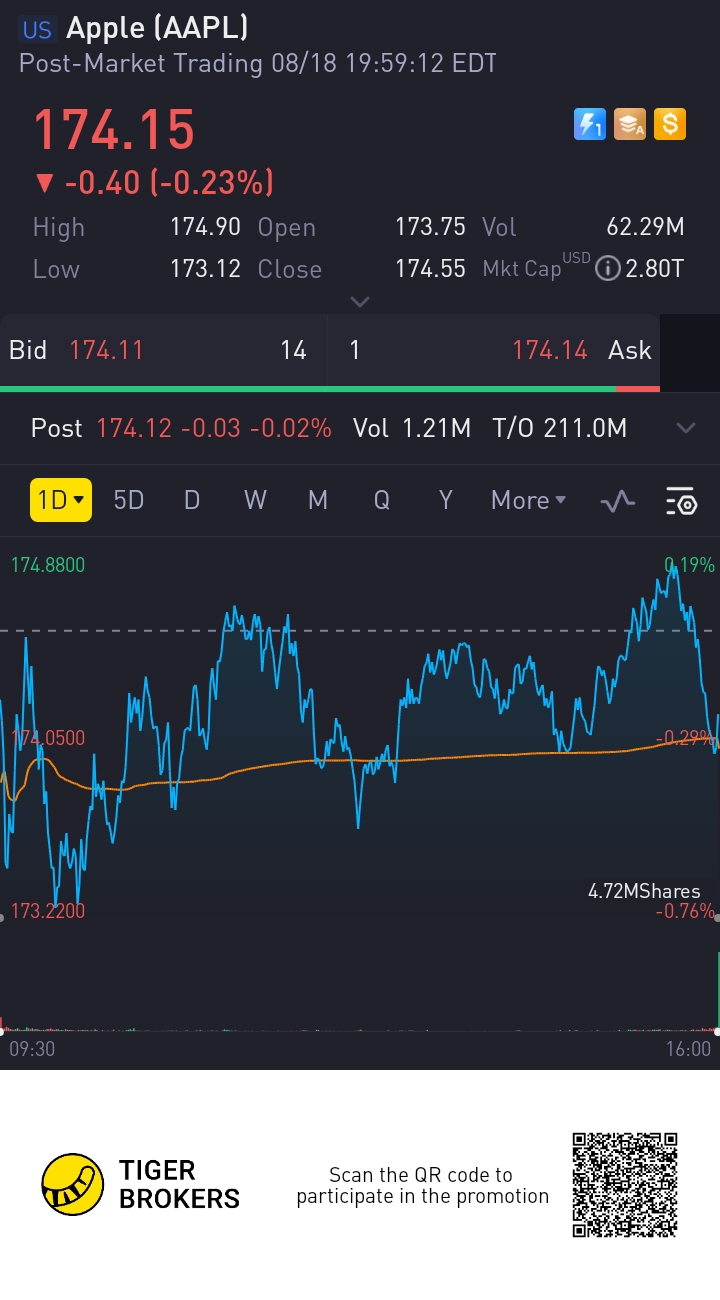Image resolution: width=720 pixels, height=1300 pixels.
Task: Tap the Ask price 174.14
Action: pos(550,350)
